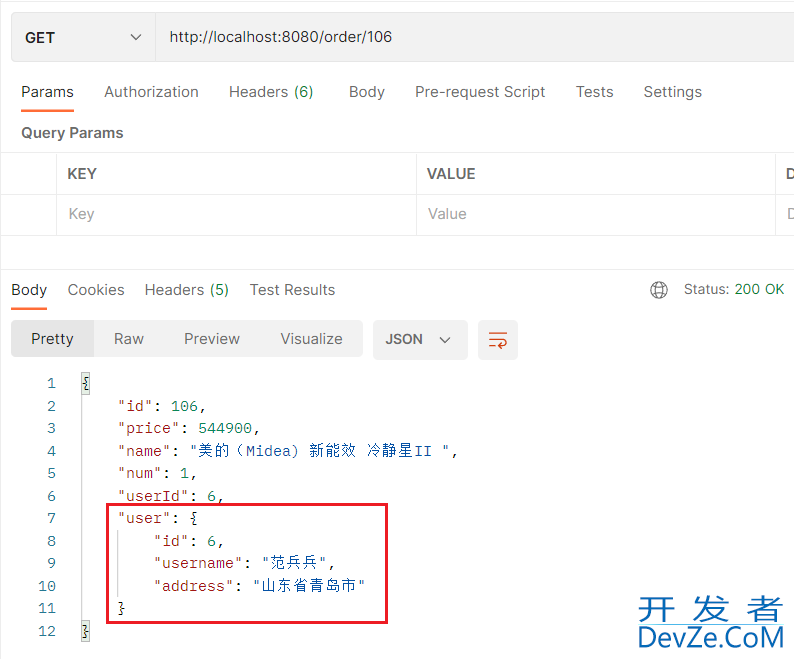The height and width of the screenshot is (659, 794).
Task: Switch to Raw response view
Action: [129, 339]
